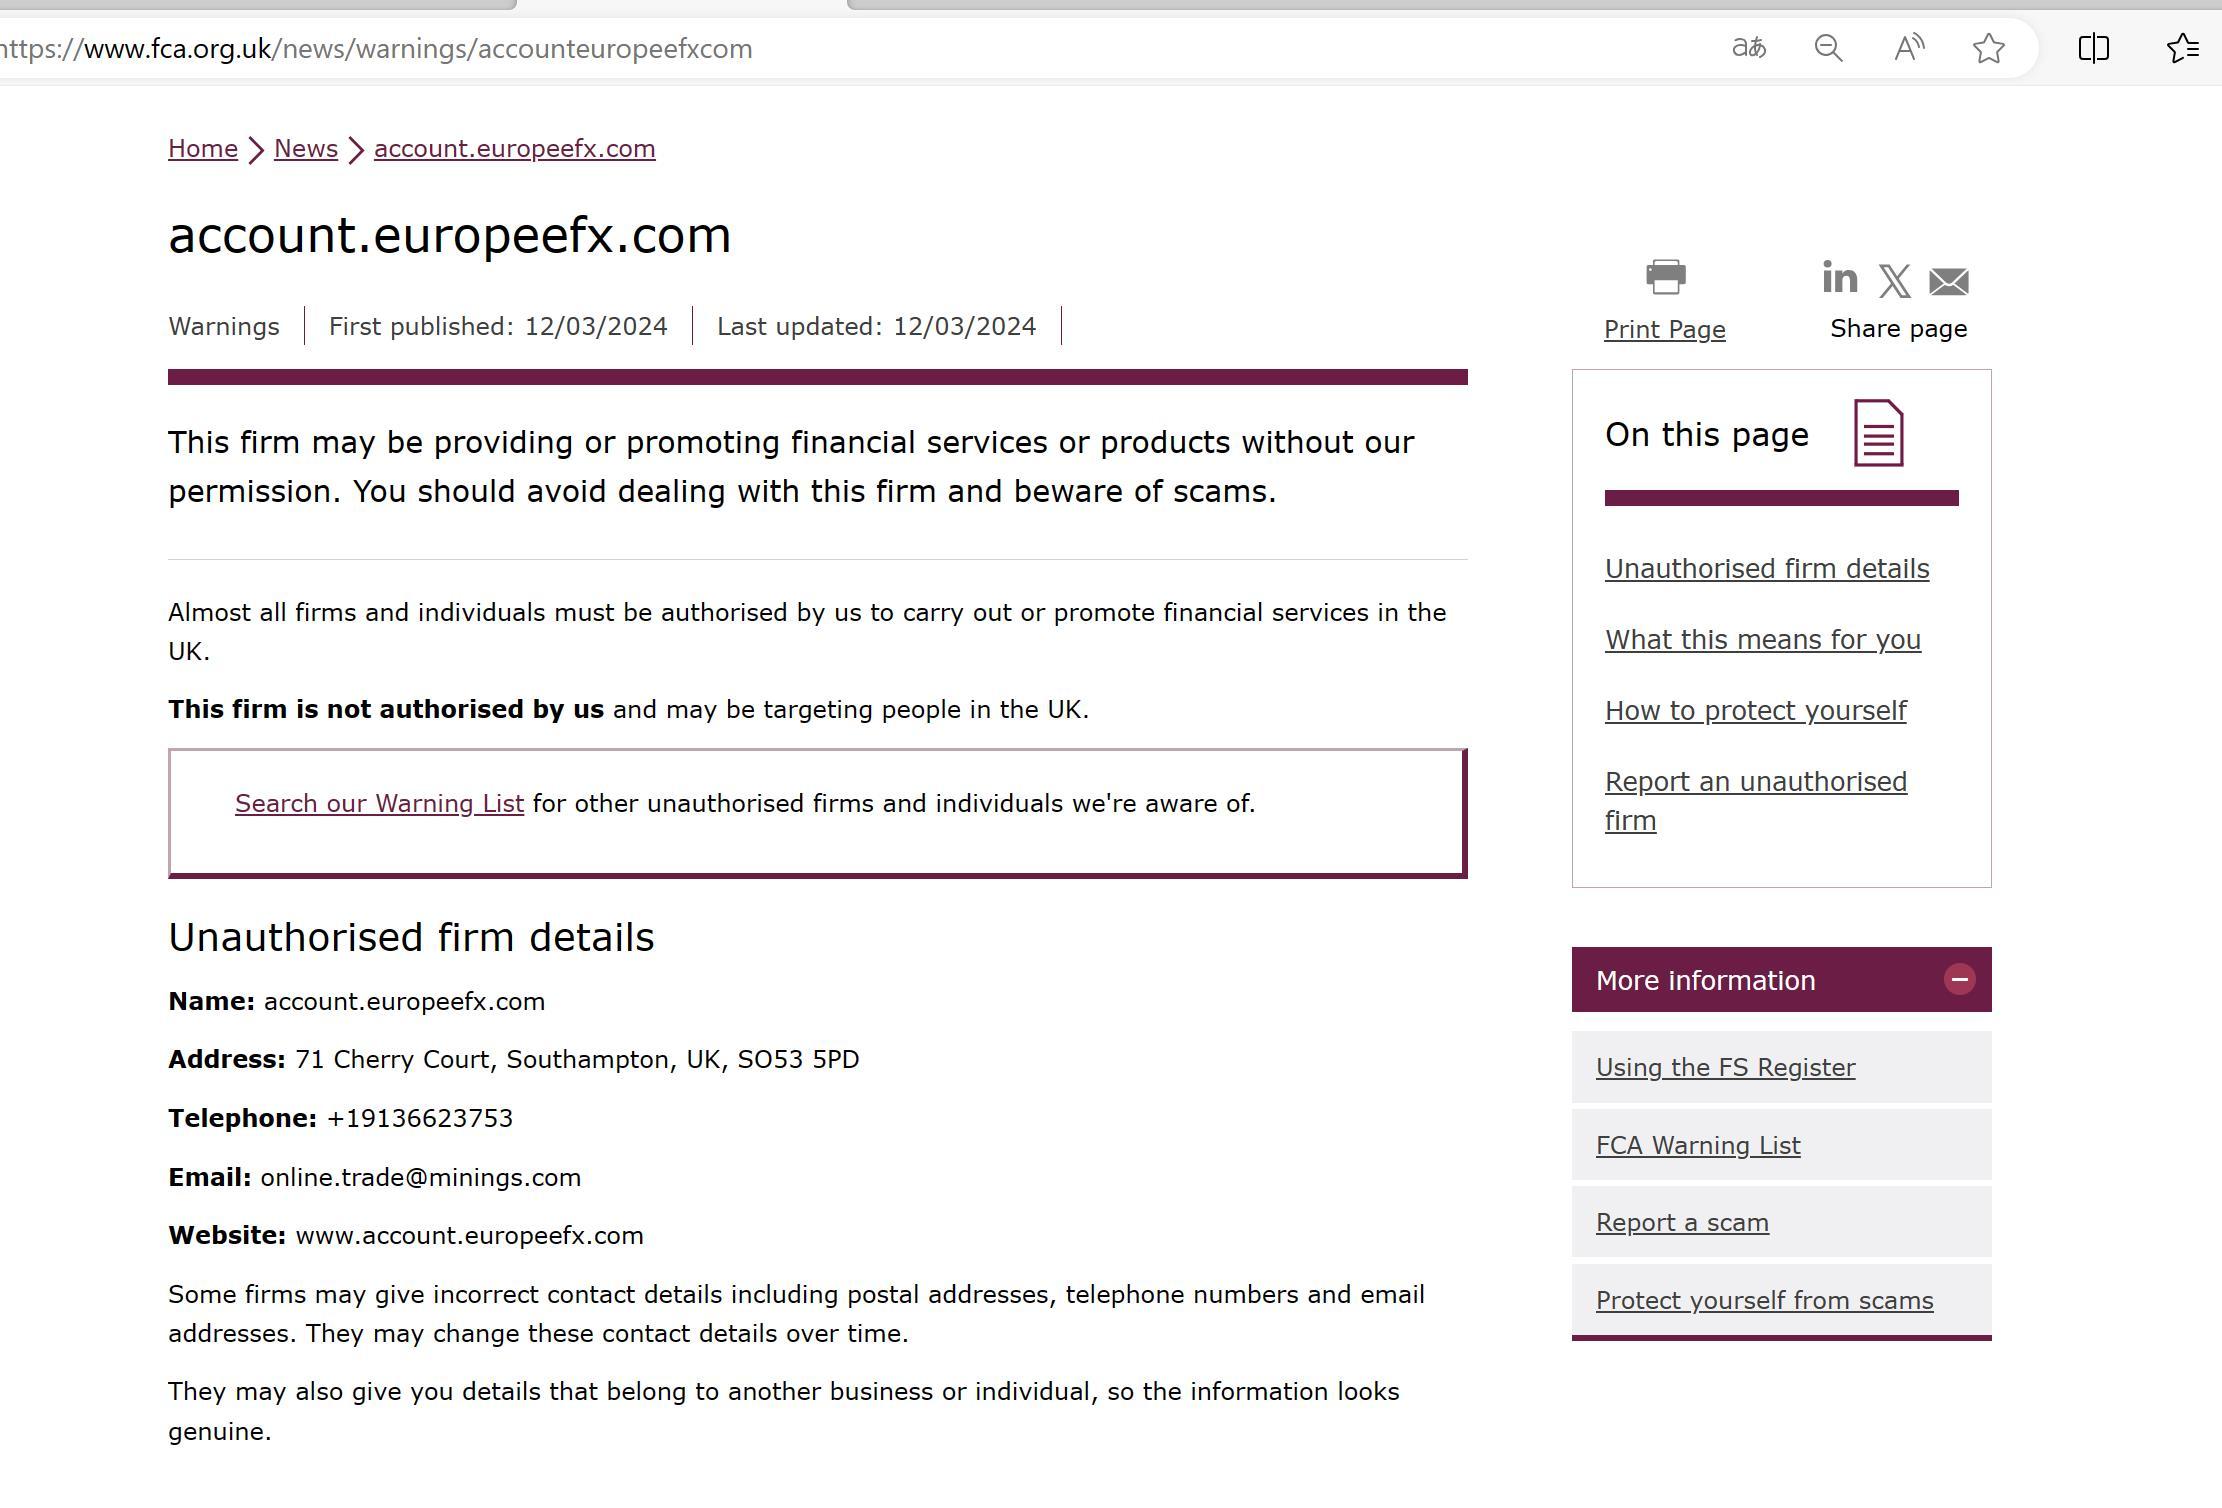Add this page to favorites
The width and height of the screenshot is (2222, 1508).
[1989, 48]
